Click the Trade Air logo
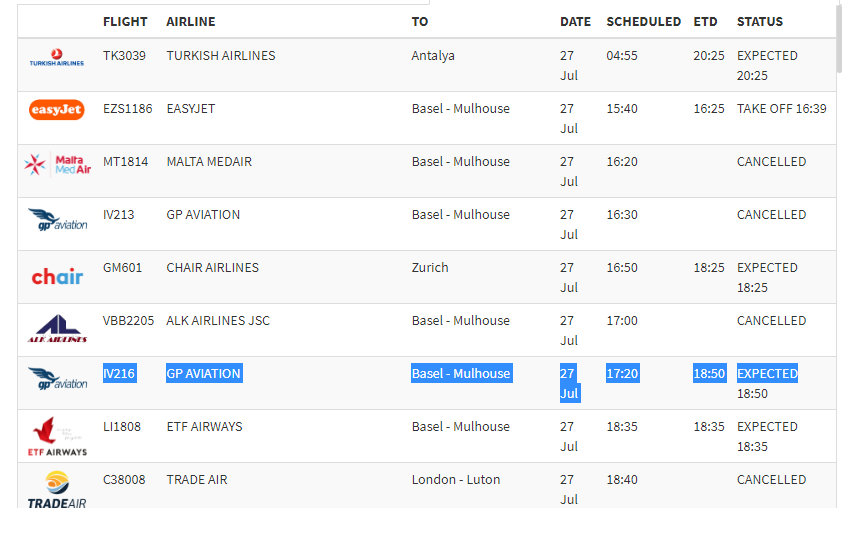Image resolution: width=860 pixels, height=536 pixels. [57, 488]
